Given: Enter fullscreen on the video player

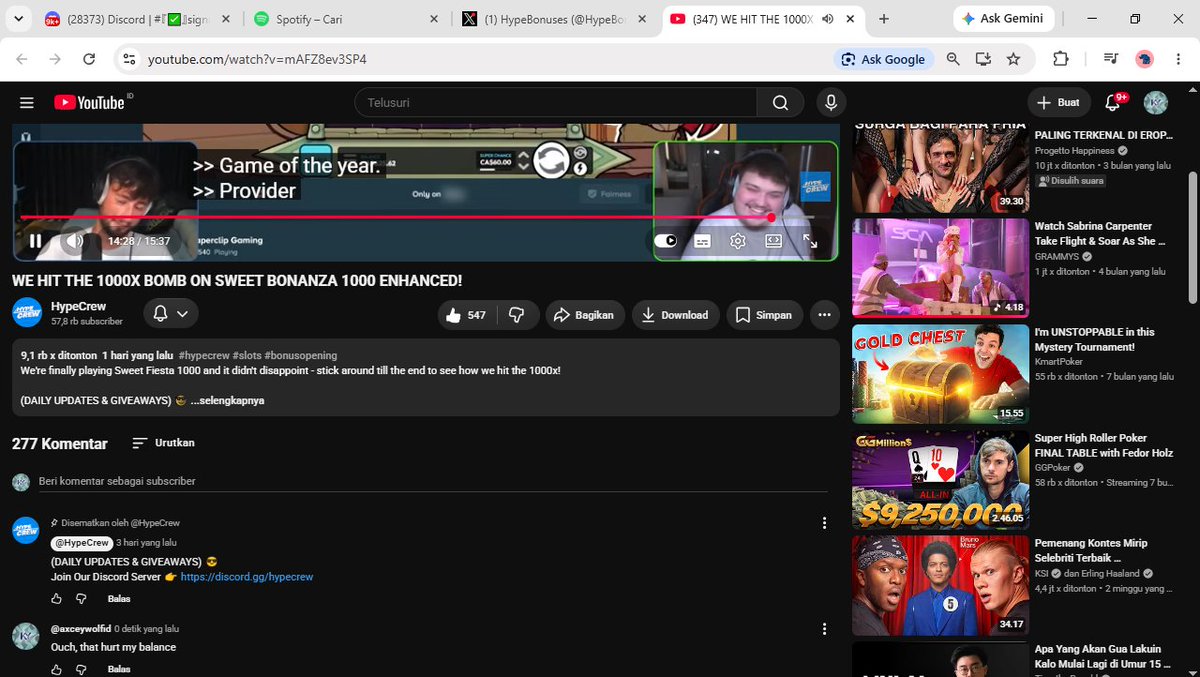Looking at the screenshot, I should pyautogui.click(x=810, y=241).
